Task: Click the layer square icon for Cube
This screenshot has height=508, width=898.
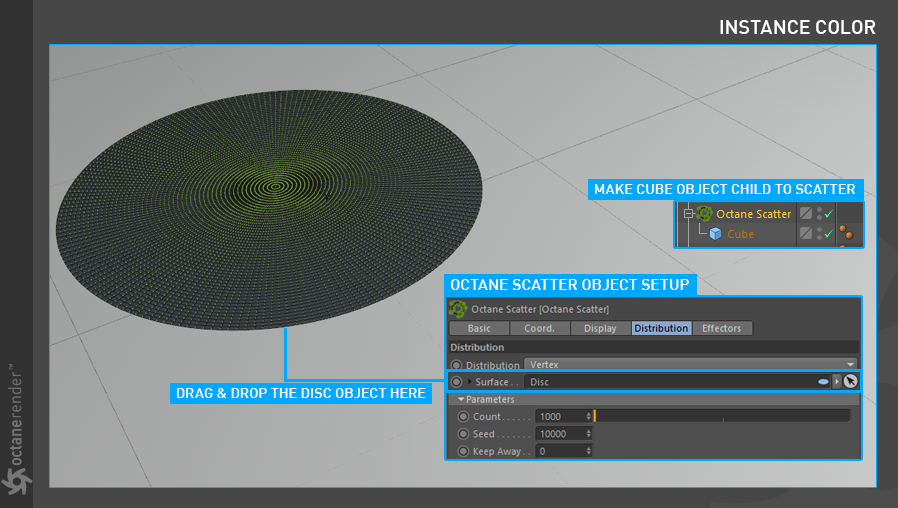Action: [x=806, y=233]
